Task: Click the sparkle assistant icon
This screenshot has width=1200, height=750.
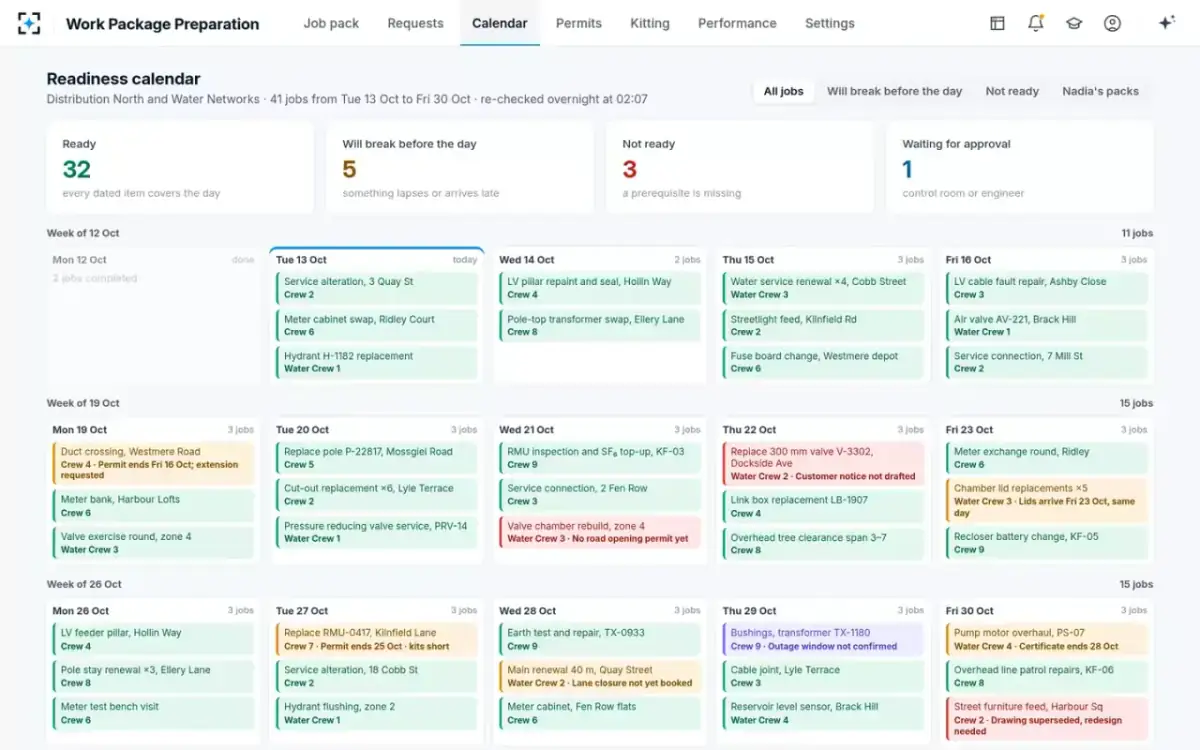Action: [x=1166, y=23]
